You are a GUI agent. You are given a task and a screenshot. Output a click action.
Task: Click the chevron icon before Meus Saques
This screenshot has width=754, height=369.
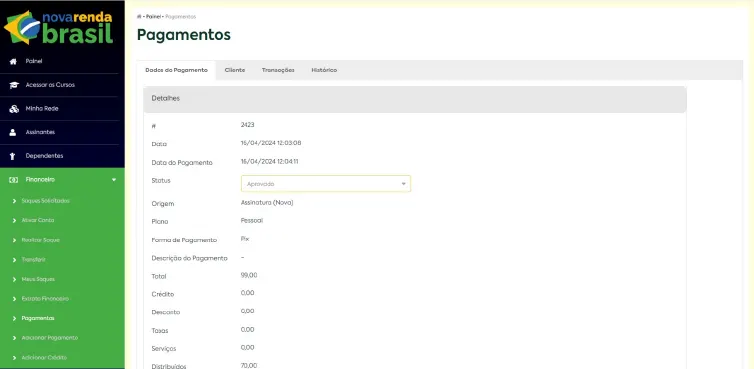[x=14, y=280]
